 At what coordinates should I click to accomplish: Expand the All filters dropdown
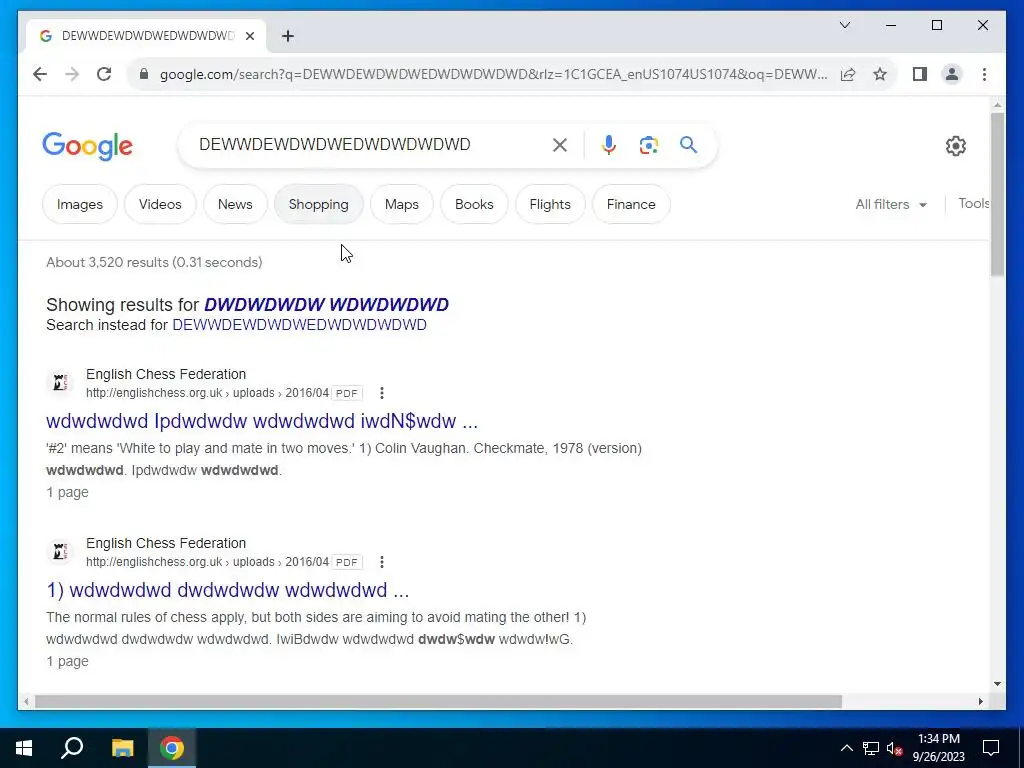pyautogui.click(x=891, y=204)
